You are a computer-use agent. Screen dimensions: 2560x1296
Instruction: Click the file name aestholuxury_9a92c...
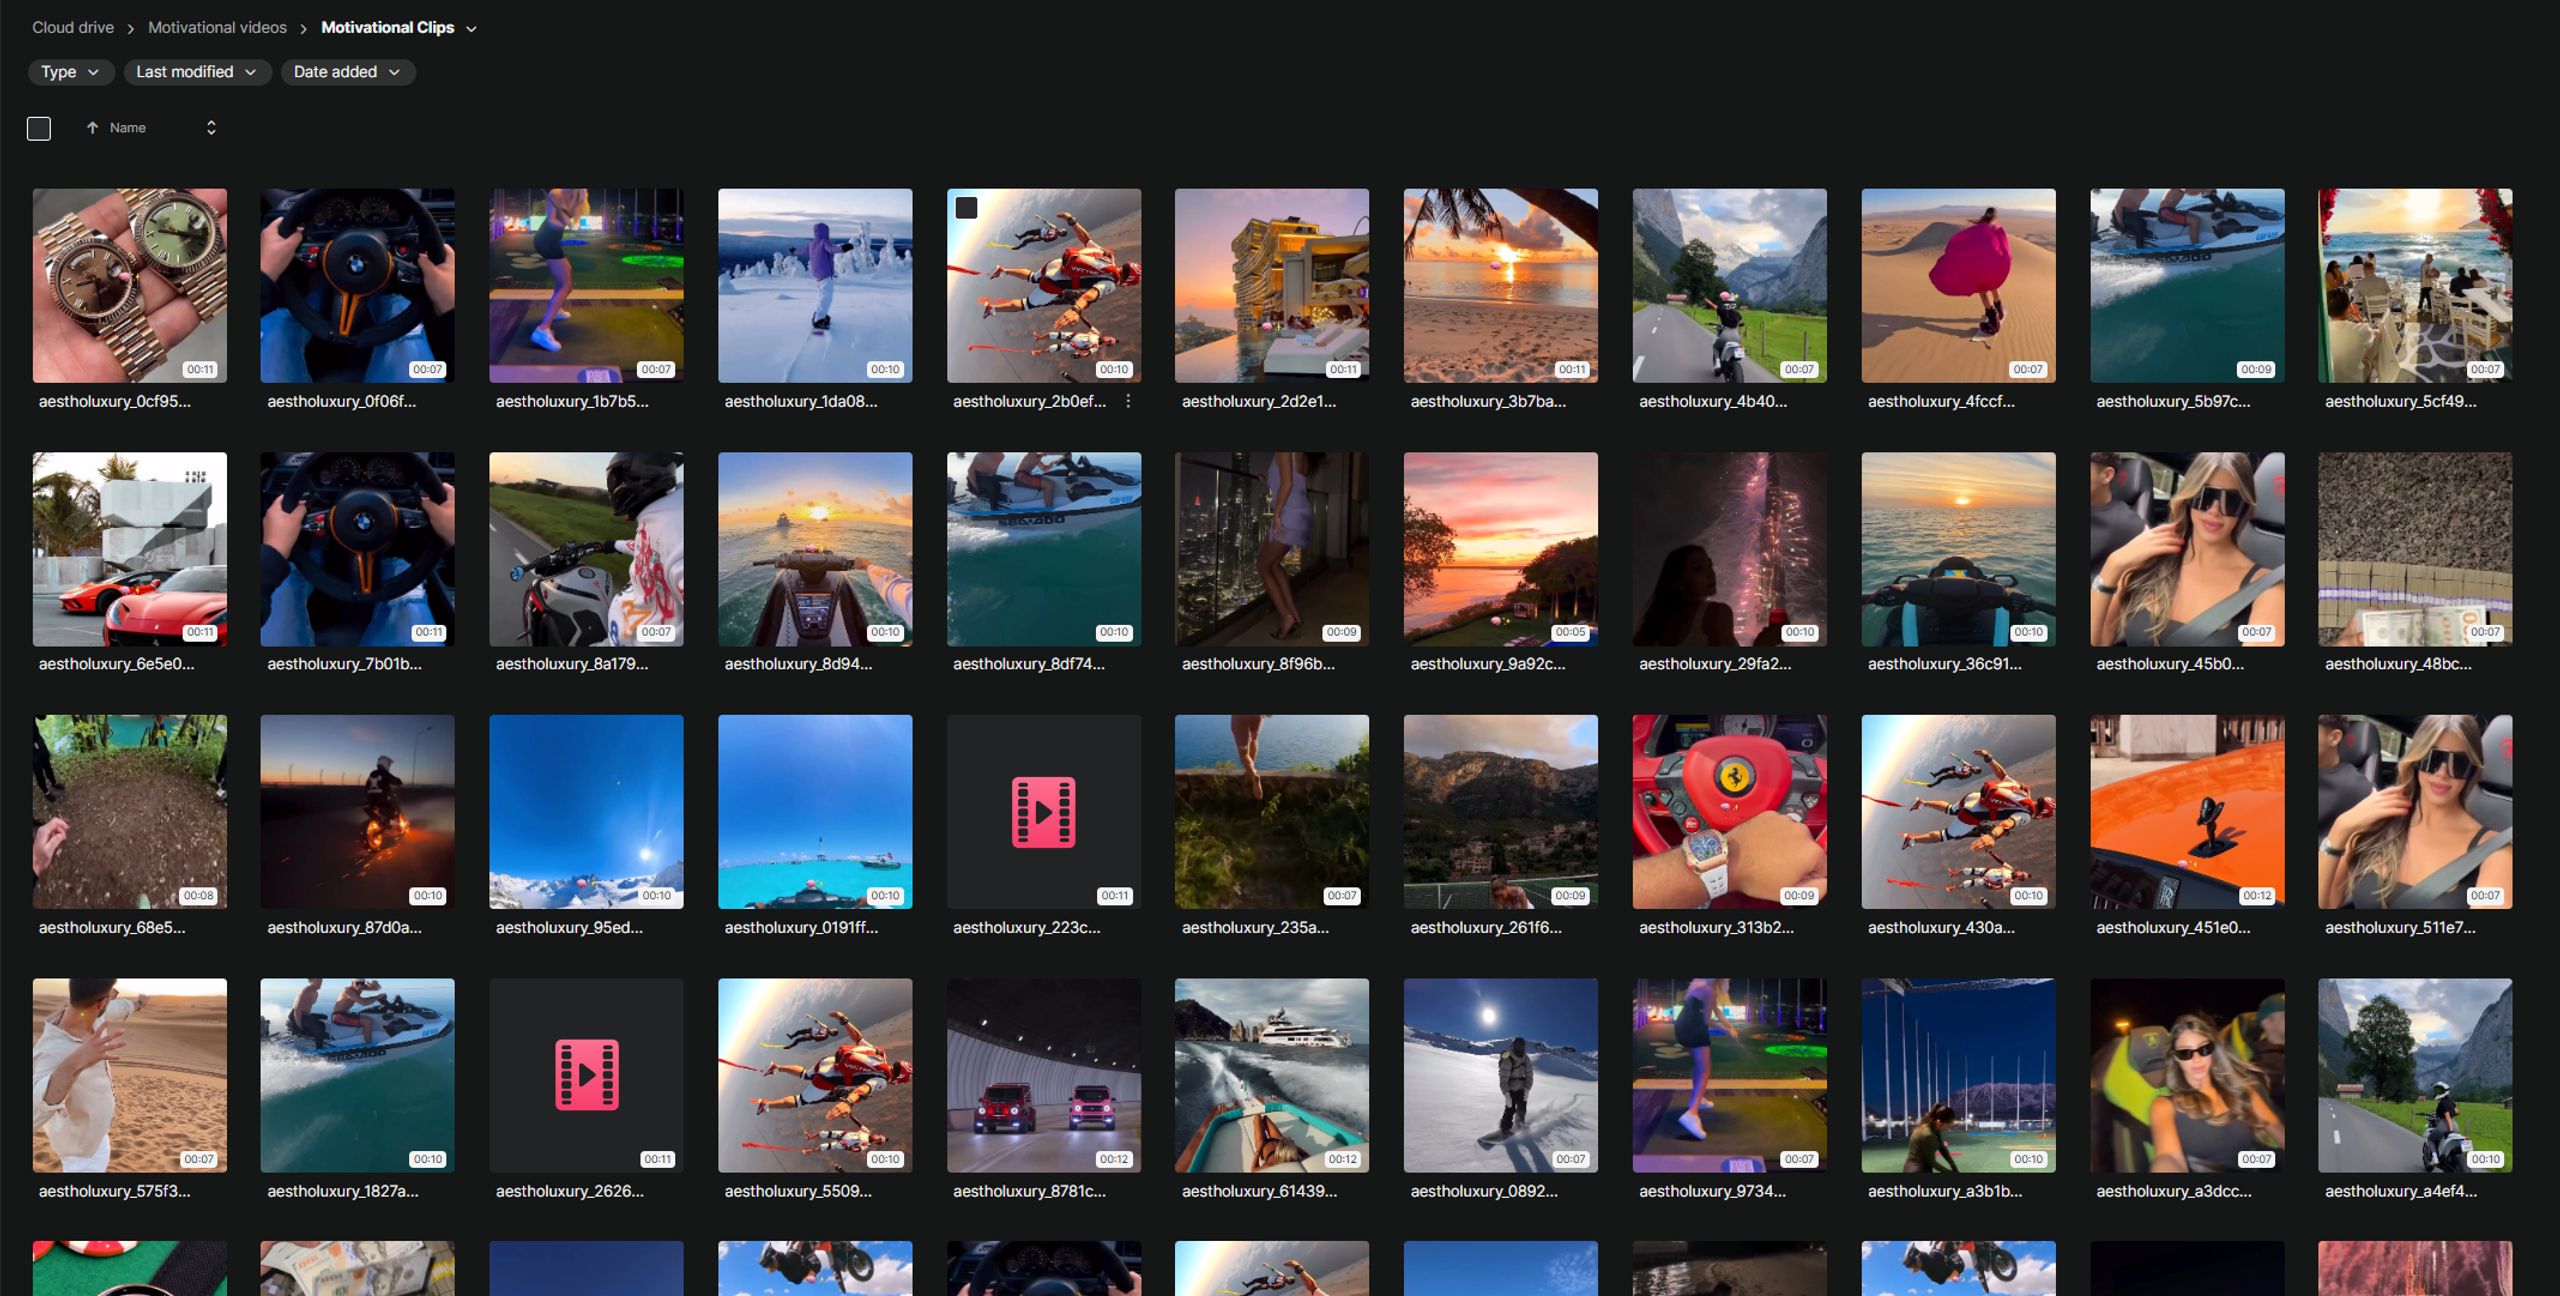1488,664
